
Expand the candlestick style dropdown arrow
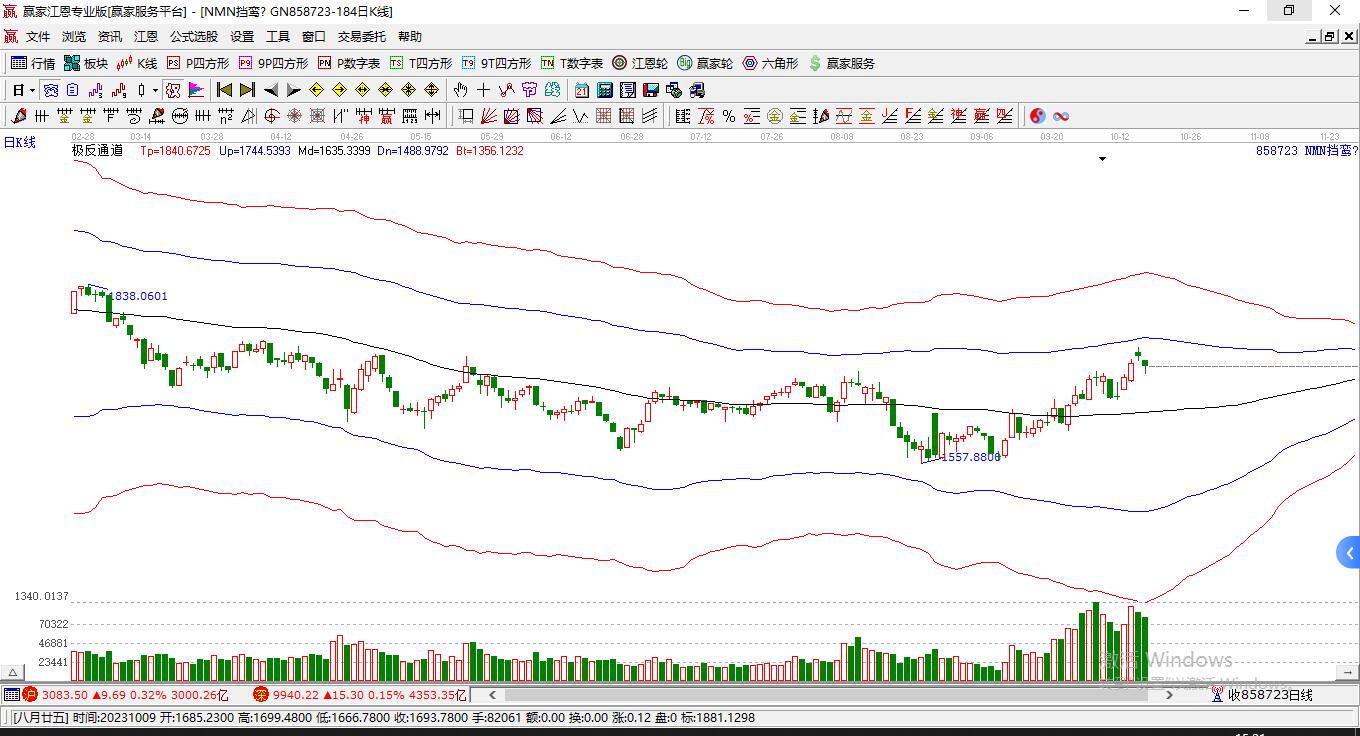(155, 90)
